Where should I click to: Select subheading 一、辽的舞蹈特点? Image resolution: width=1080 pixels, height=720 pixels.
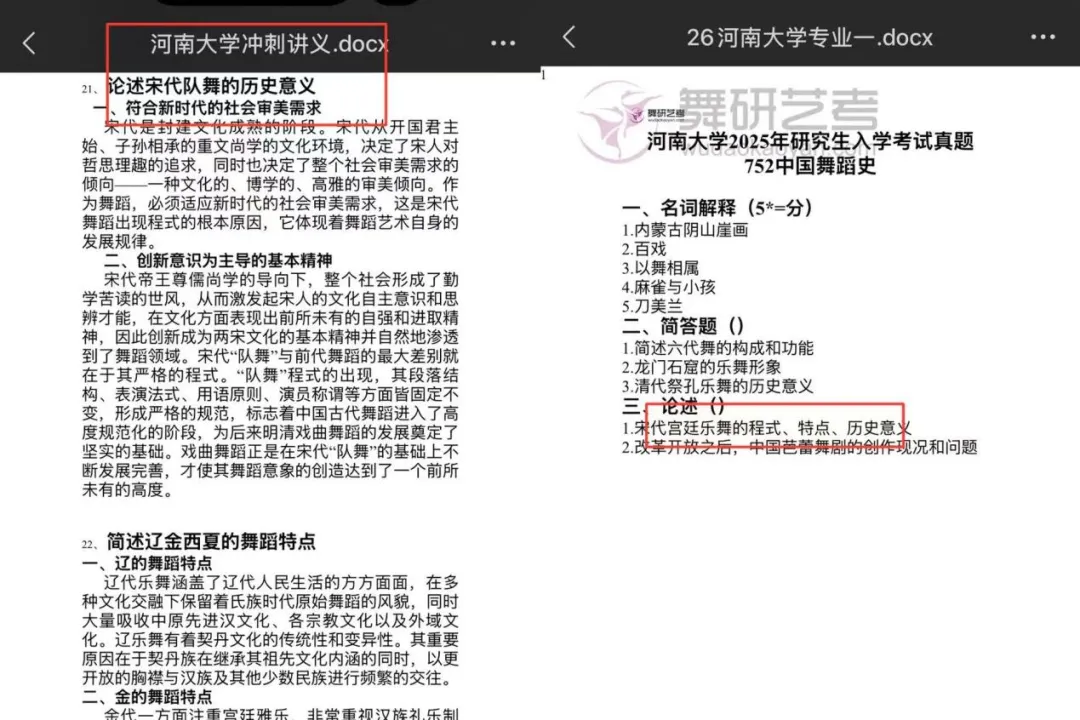pyautogui.click(x=147, y=563)
